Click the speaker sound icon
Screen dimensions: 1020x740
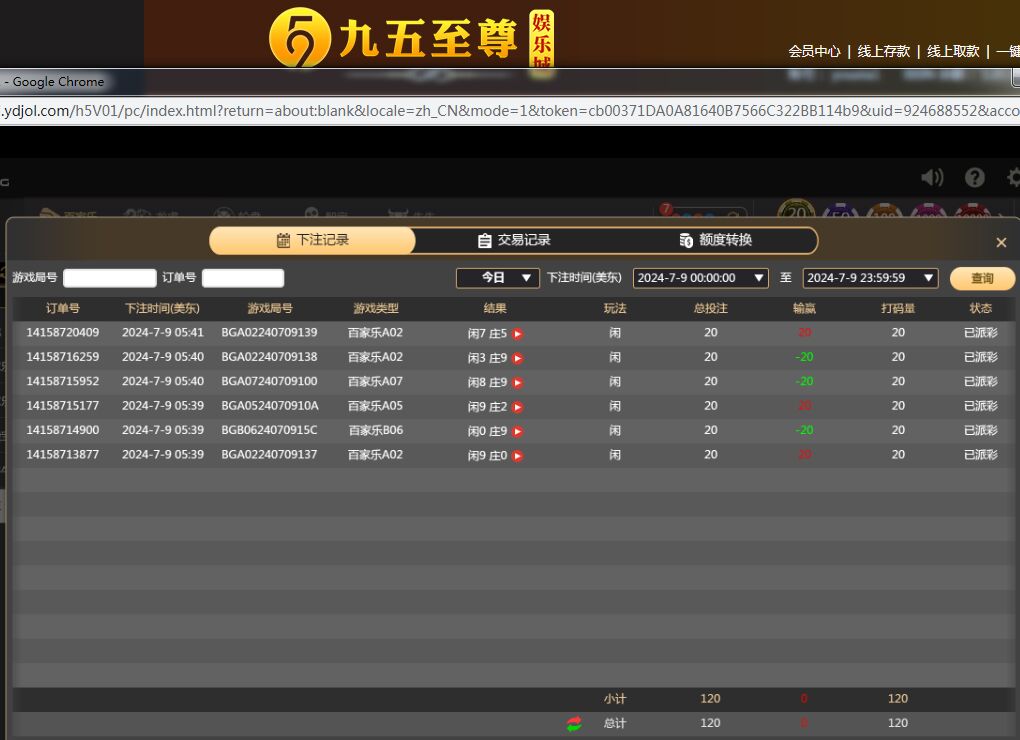932,177
